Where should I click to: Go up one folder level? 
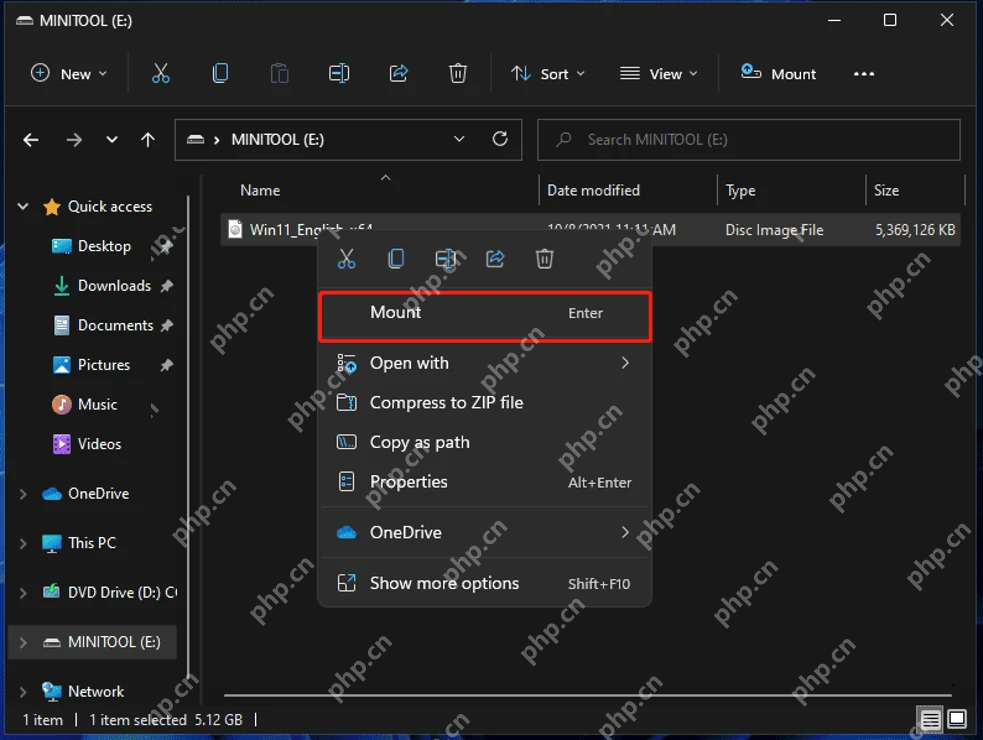(148, 139)
